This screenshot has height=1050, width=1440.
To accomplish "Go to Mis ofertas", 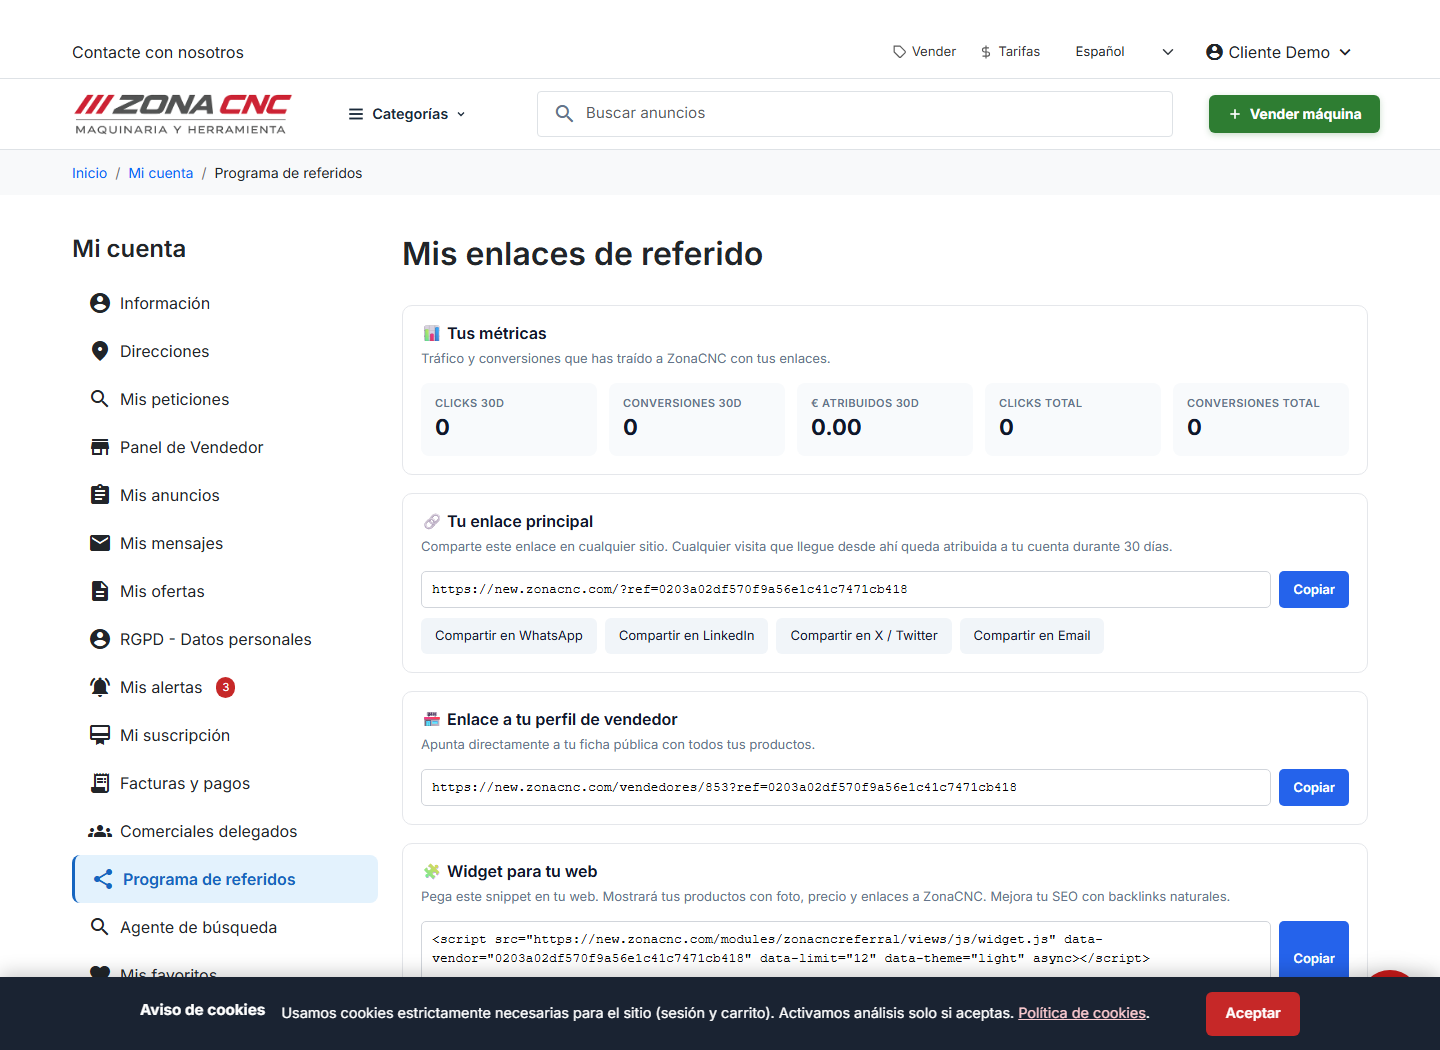I will pyautogui.click(x=225, y=591).
